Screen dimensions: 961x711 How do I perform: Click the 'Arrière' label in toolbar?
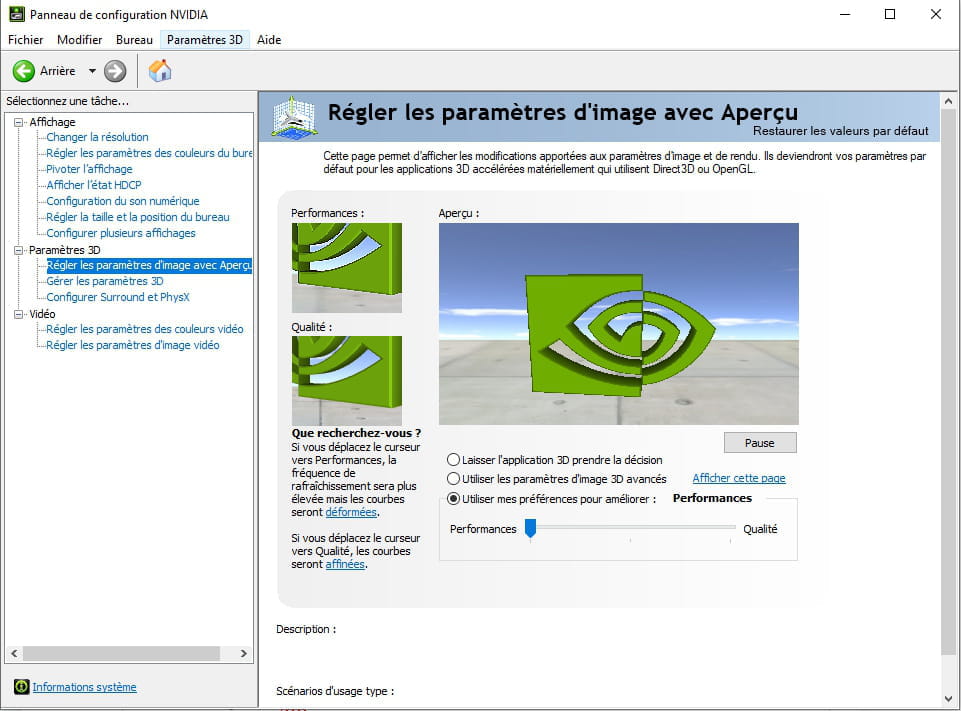(x=58, y=71)
